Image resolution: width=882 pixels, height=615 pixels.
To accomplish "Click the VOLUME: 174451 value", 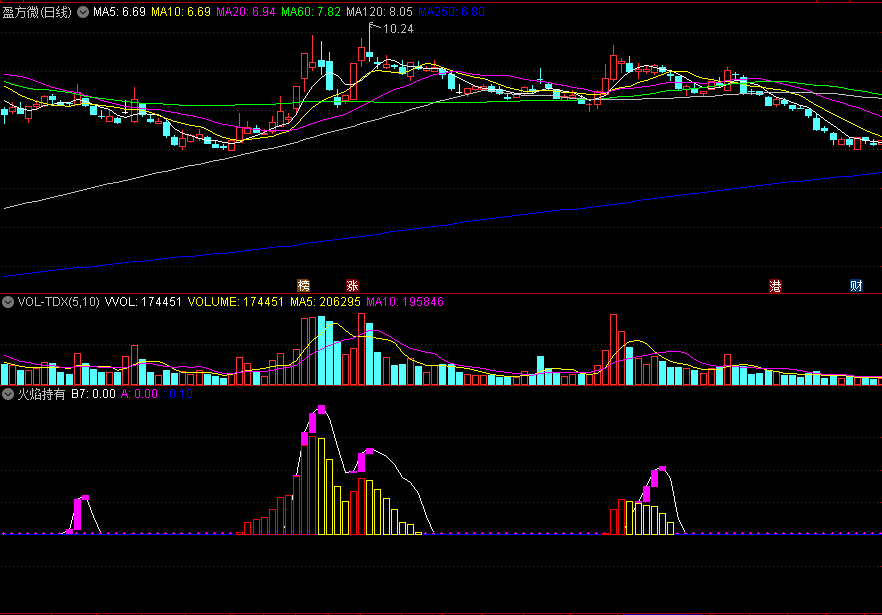I will pos(236,302).
